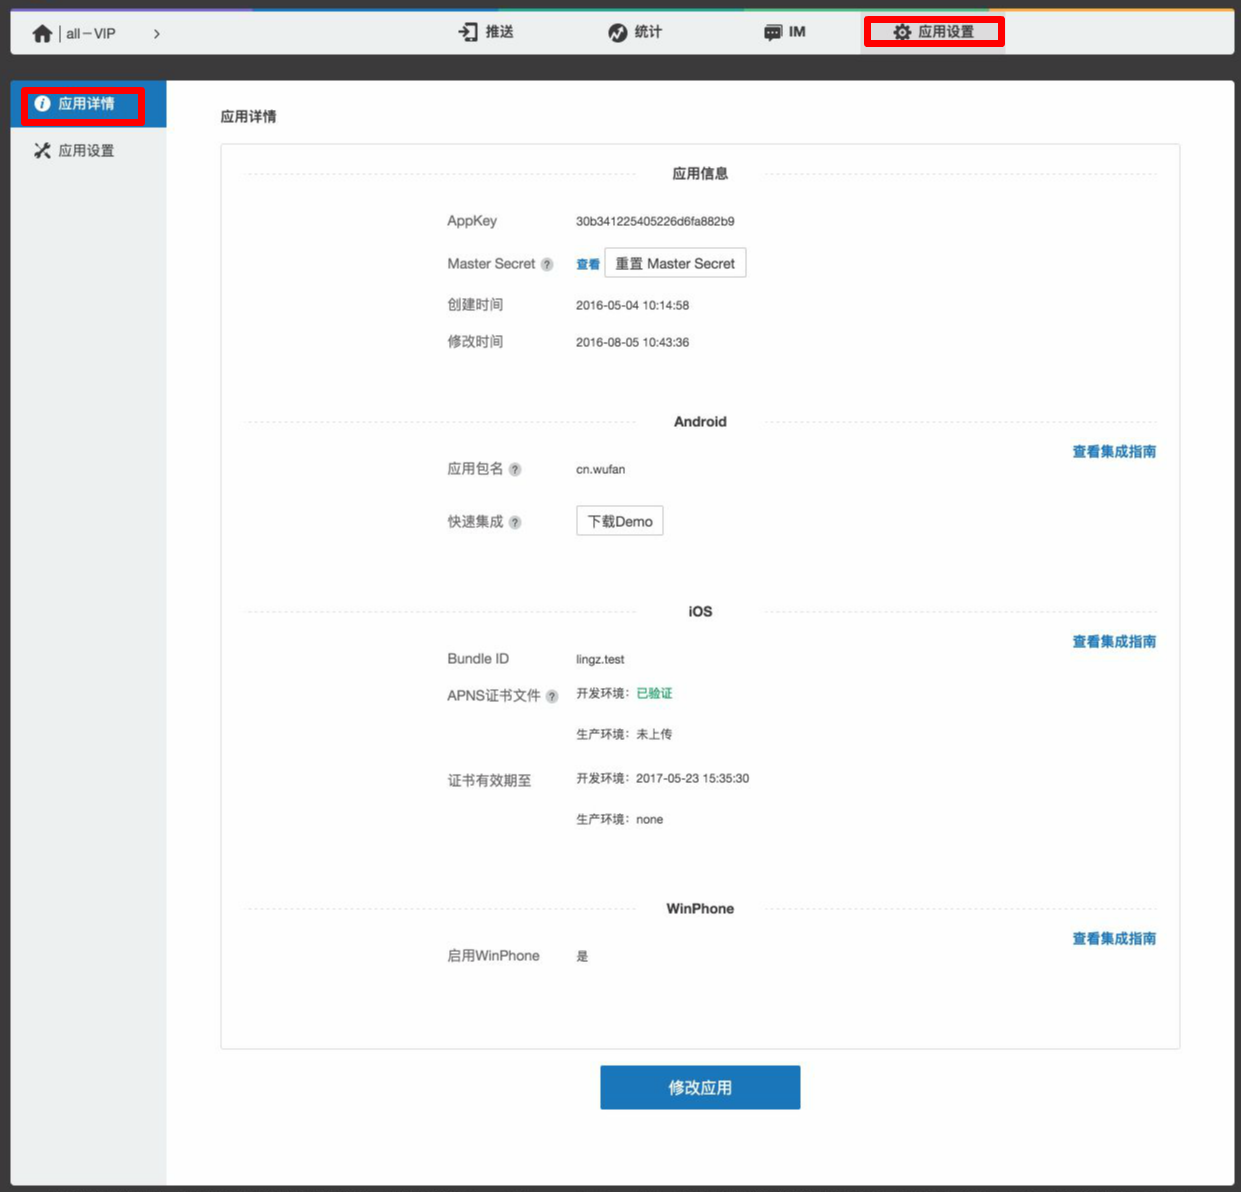Click the Bundle ID field label
Image resolution: width=1241 pixels, height=1192 pixels.
point(478,659)
